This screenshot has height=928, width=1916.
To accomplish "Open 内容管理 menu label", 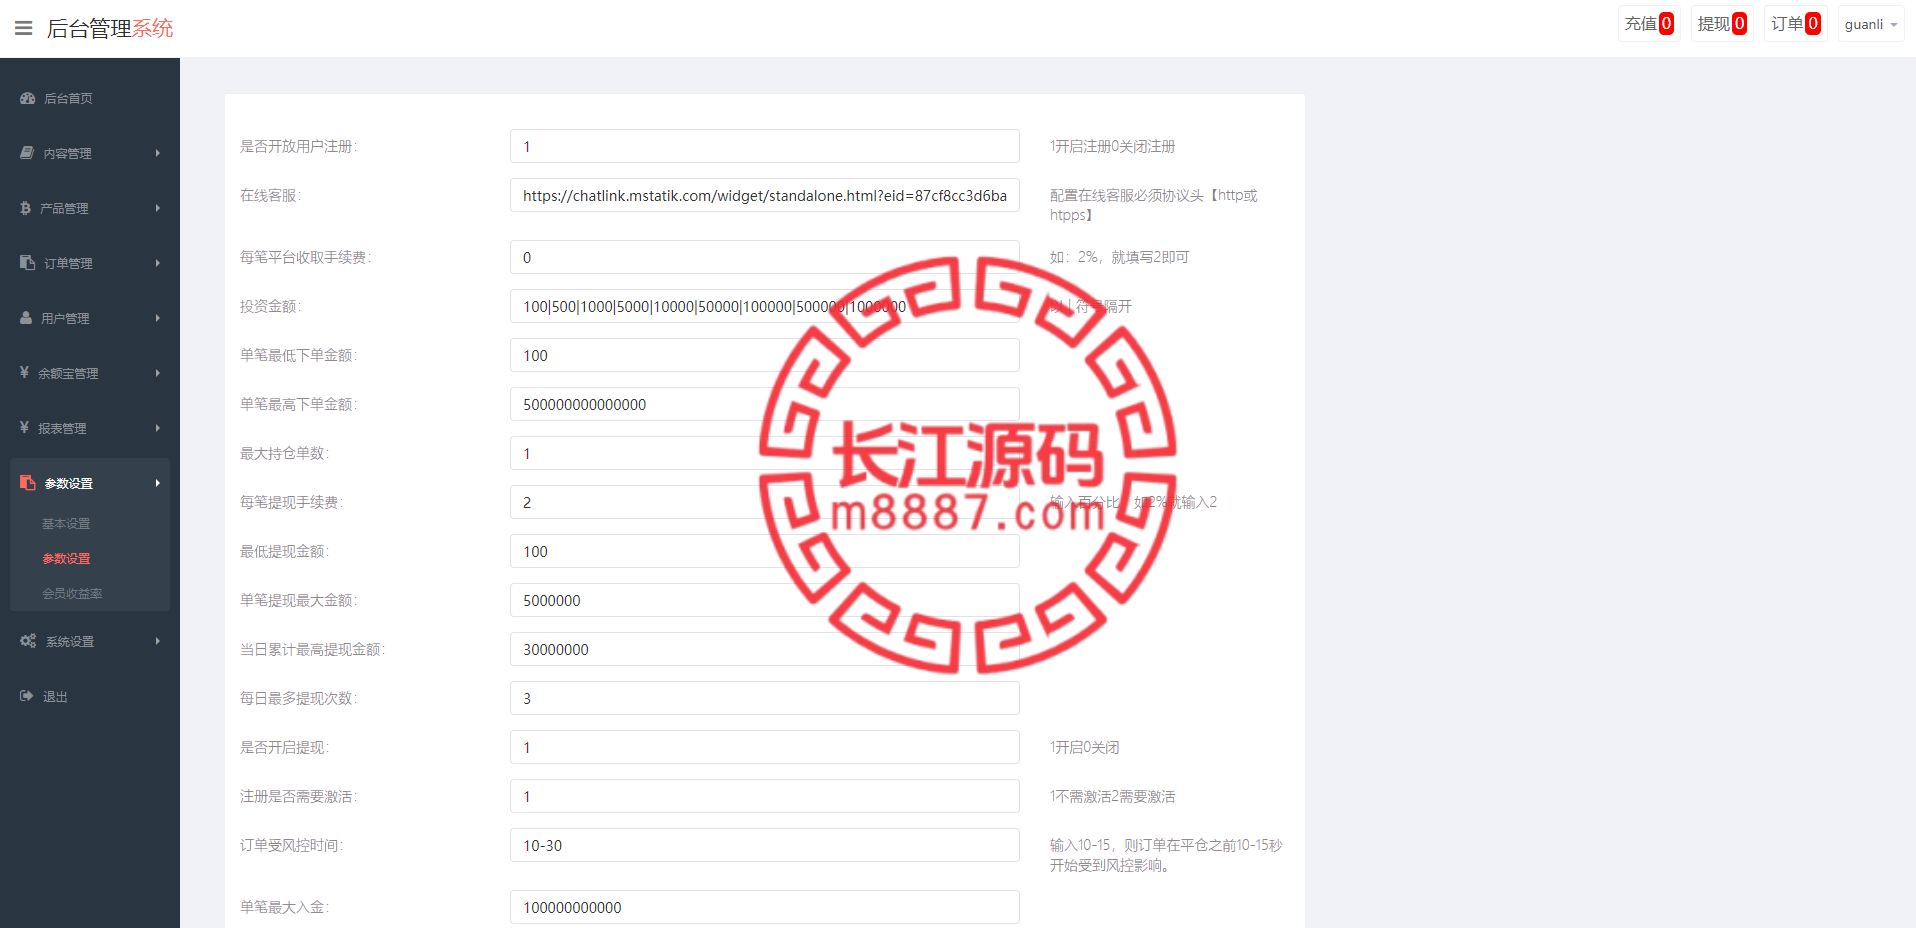I will tap(67, 154).
